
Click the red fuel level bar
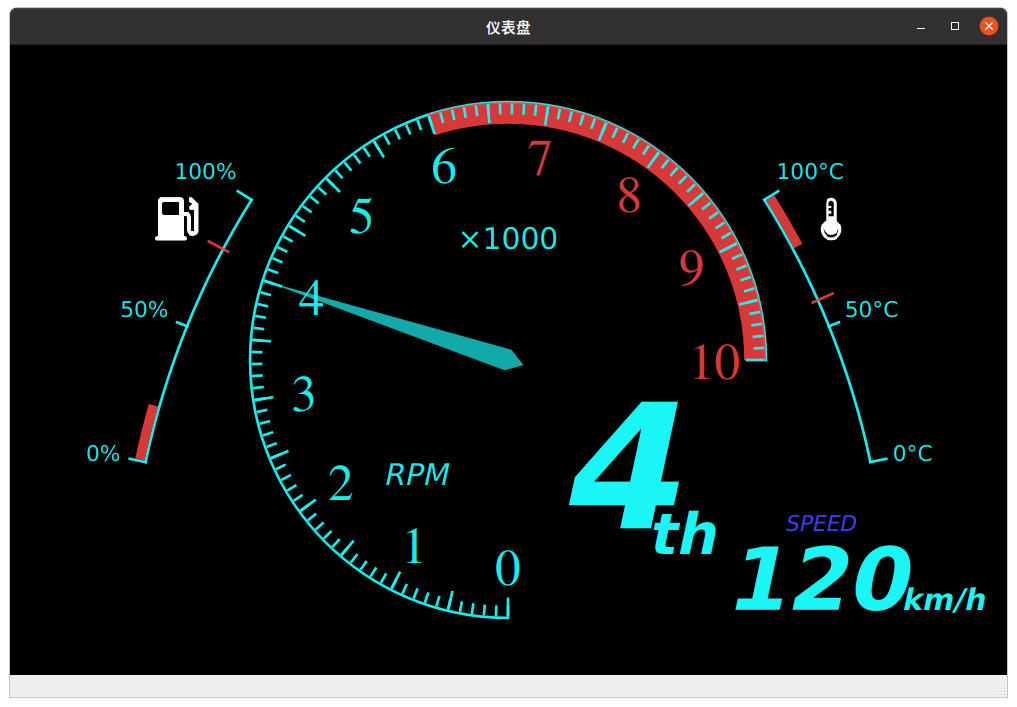pos(147,432)
